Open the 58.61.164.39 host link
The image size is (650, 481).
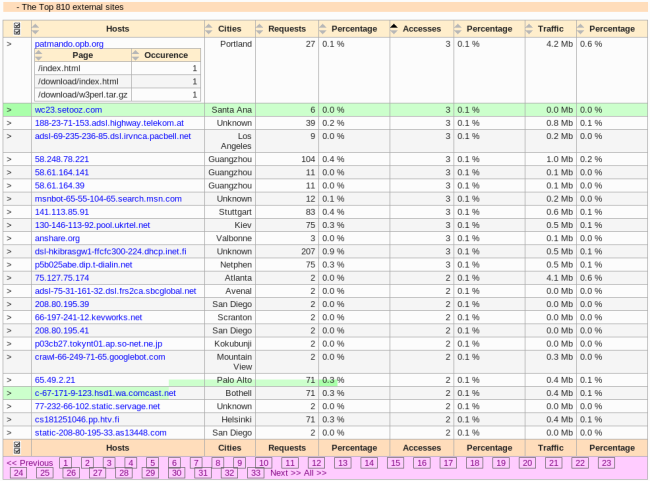60,186
